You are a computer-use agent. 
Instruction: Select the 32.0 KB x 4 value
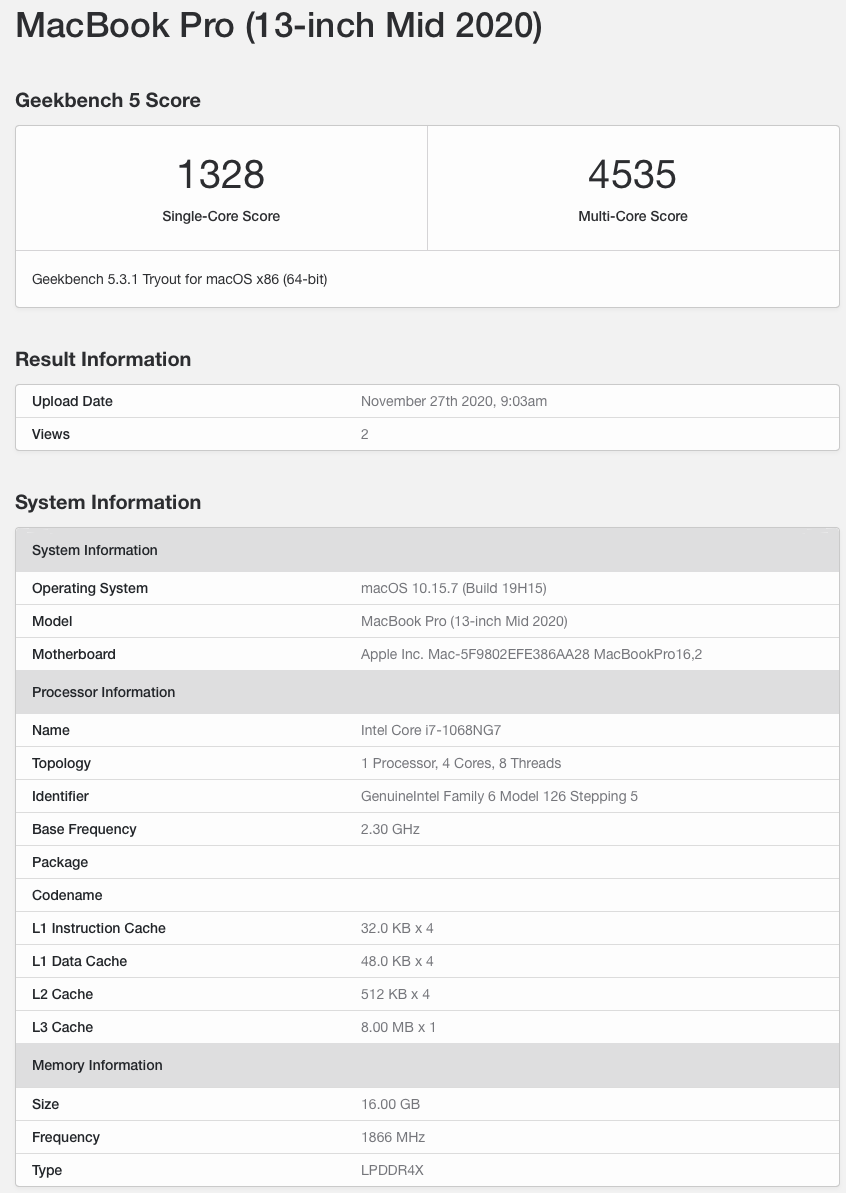point(397,928)
